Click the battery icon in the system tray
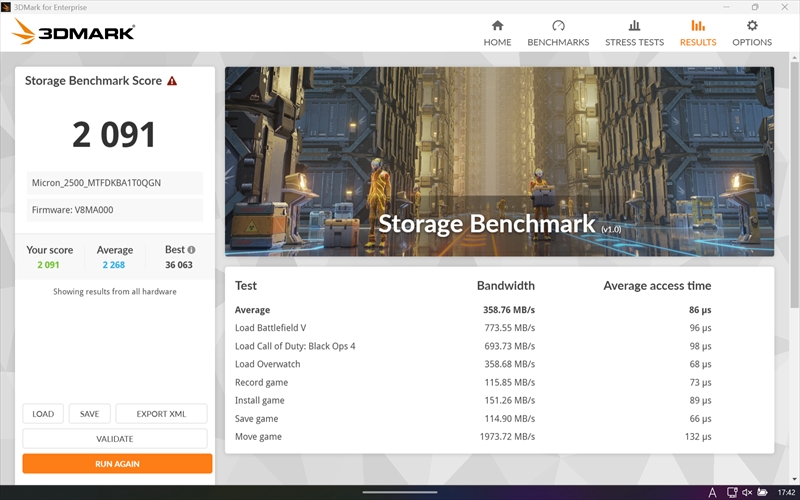This screenshot has height=500, width=800. pyautogui.click(x=762, y=492)
